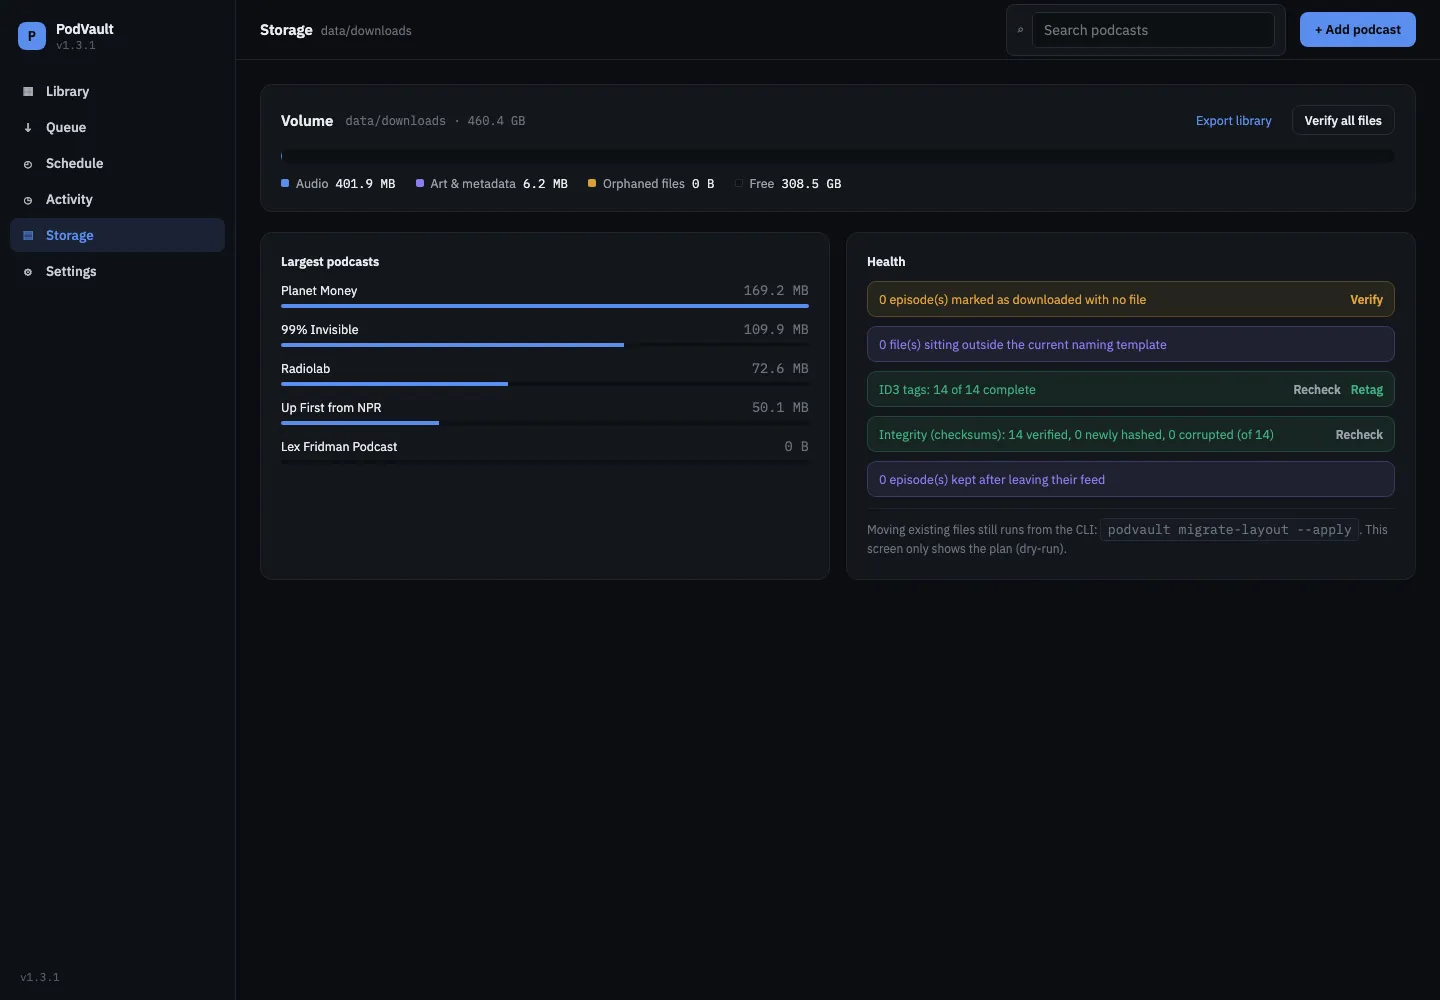Click the data/downloads breadcrumb in header
This screenshot has width=1440, height=1000.
pyautogui.click(x=366, y=31)
